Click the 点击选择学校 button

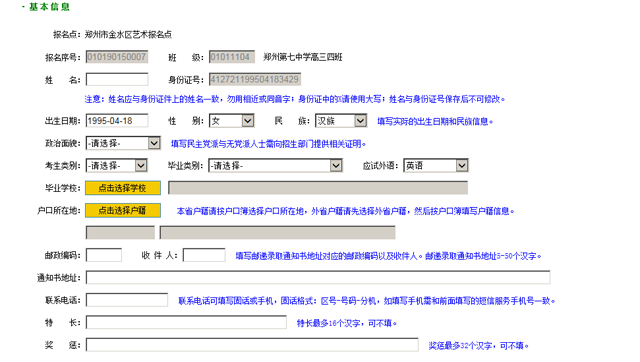tap(123, 188)
